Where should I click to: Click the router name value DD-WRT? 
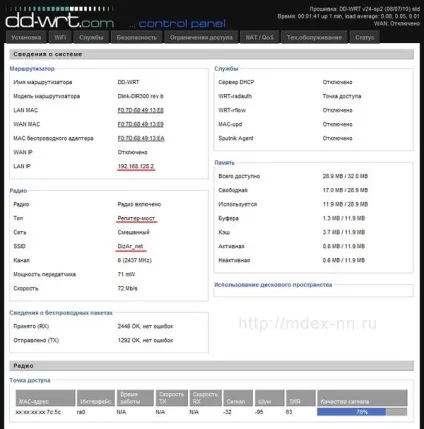128,82
